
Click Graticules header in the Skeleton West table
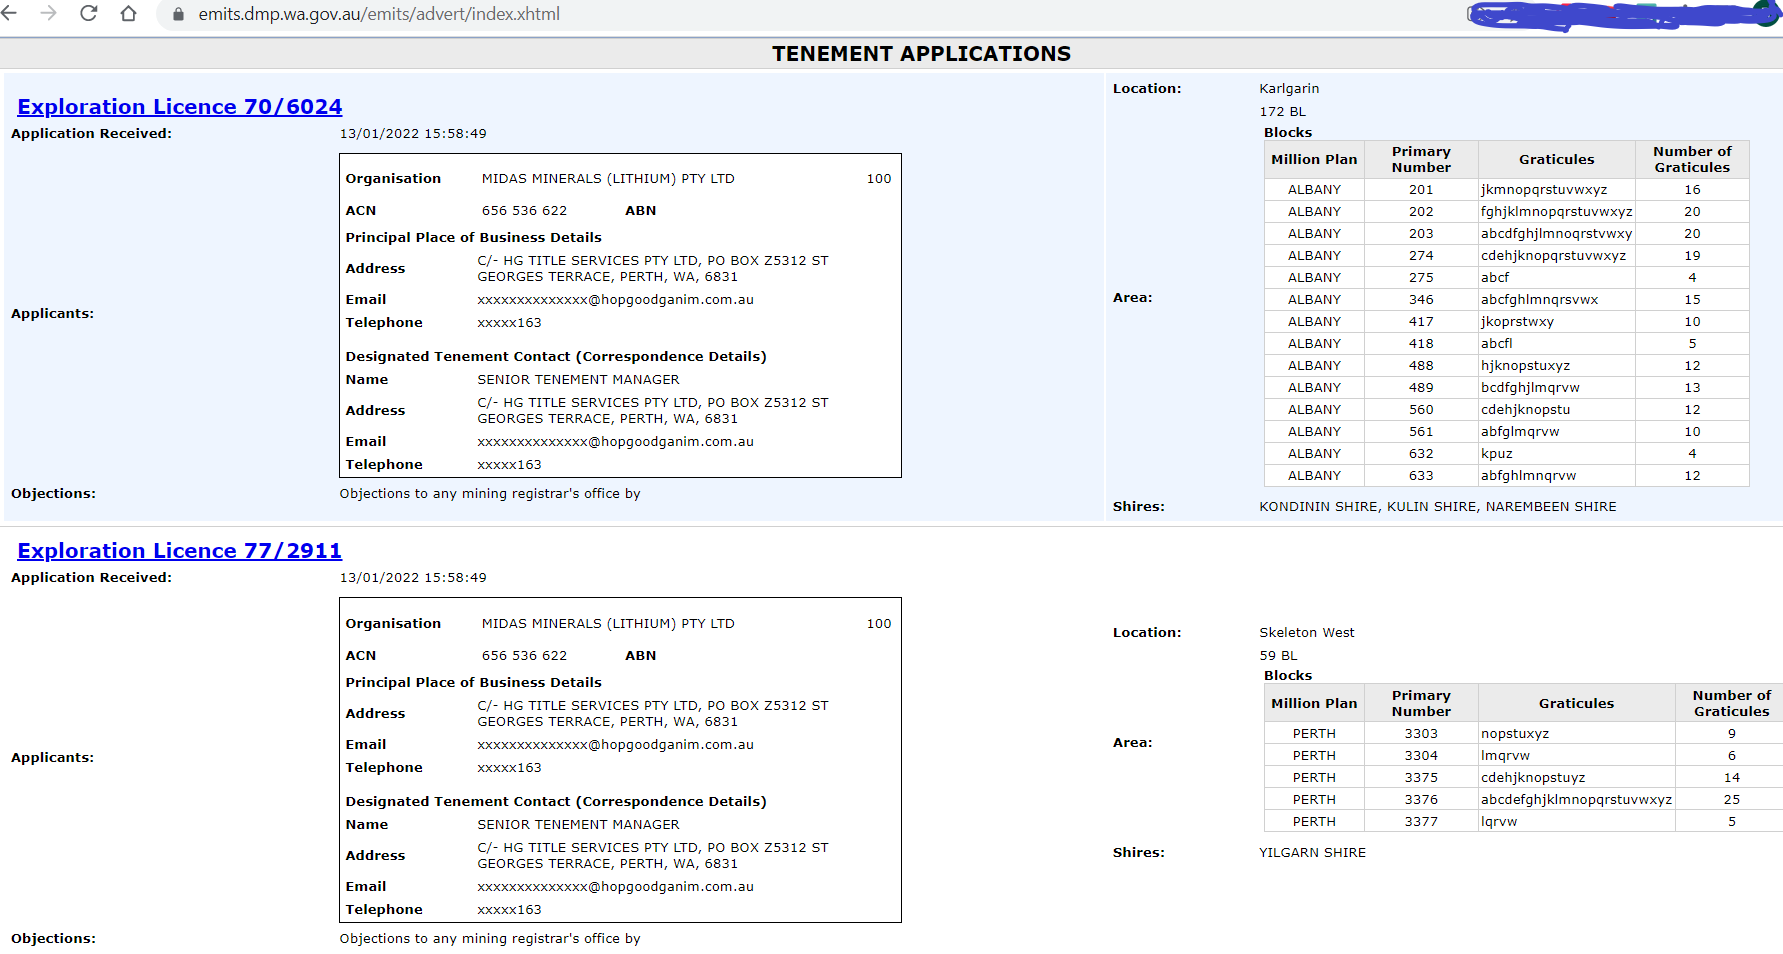click(1576, 704)
